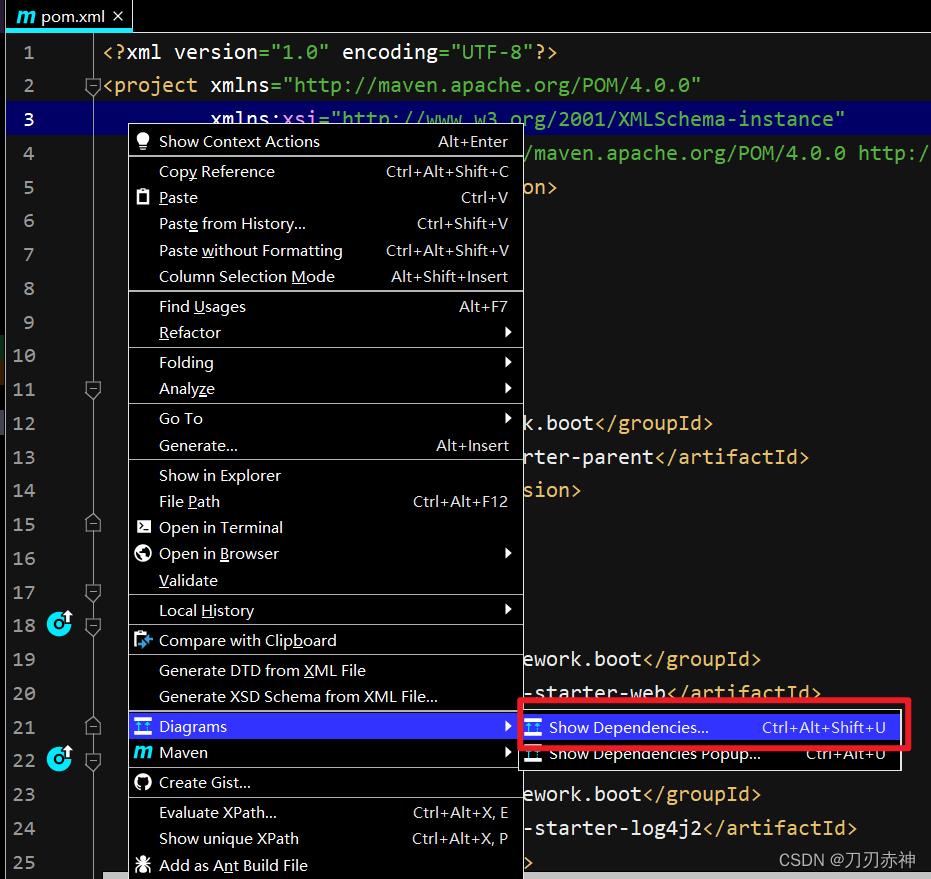Collapse the project element using gutter arrow on line 2
This screenshot has width=931, height=879.
pyautogui.click(x=93, y=86)
